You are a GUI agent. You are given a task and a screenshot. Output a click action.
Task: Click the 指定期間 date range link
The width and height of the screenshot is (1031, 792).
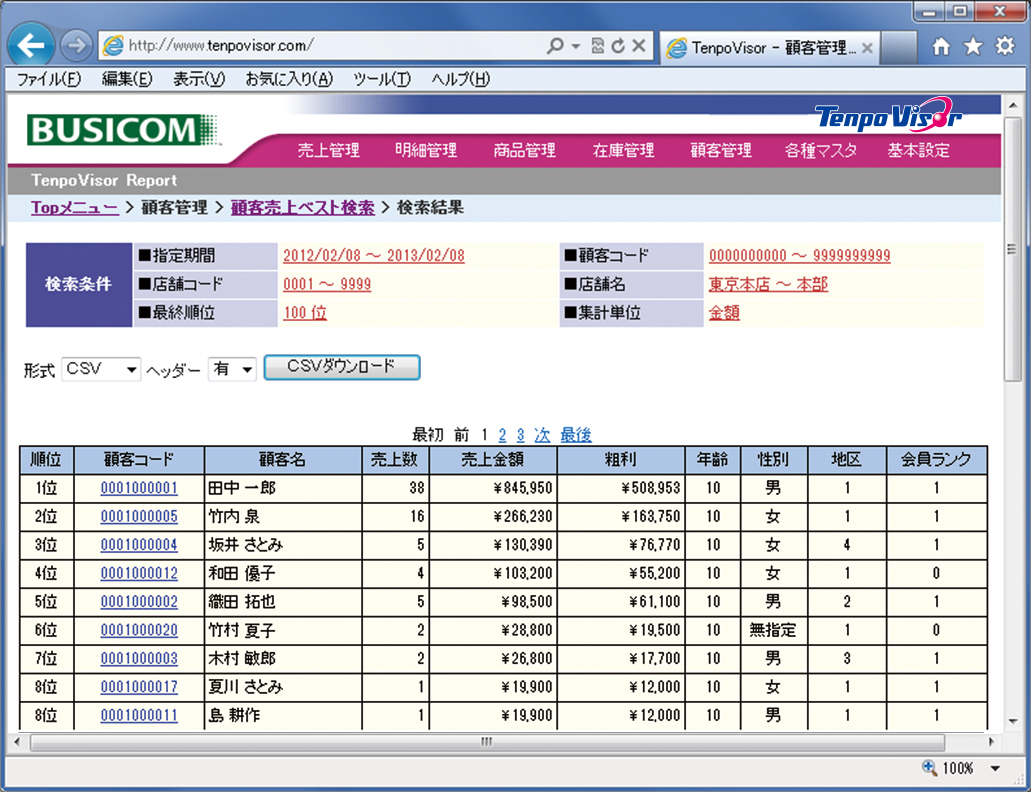(x=373, y=256)
